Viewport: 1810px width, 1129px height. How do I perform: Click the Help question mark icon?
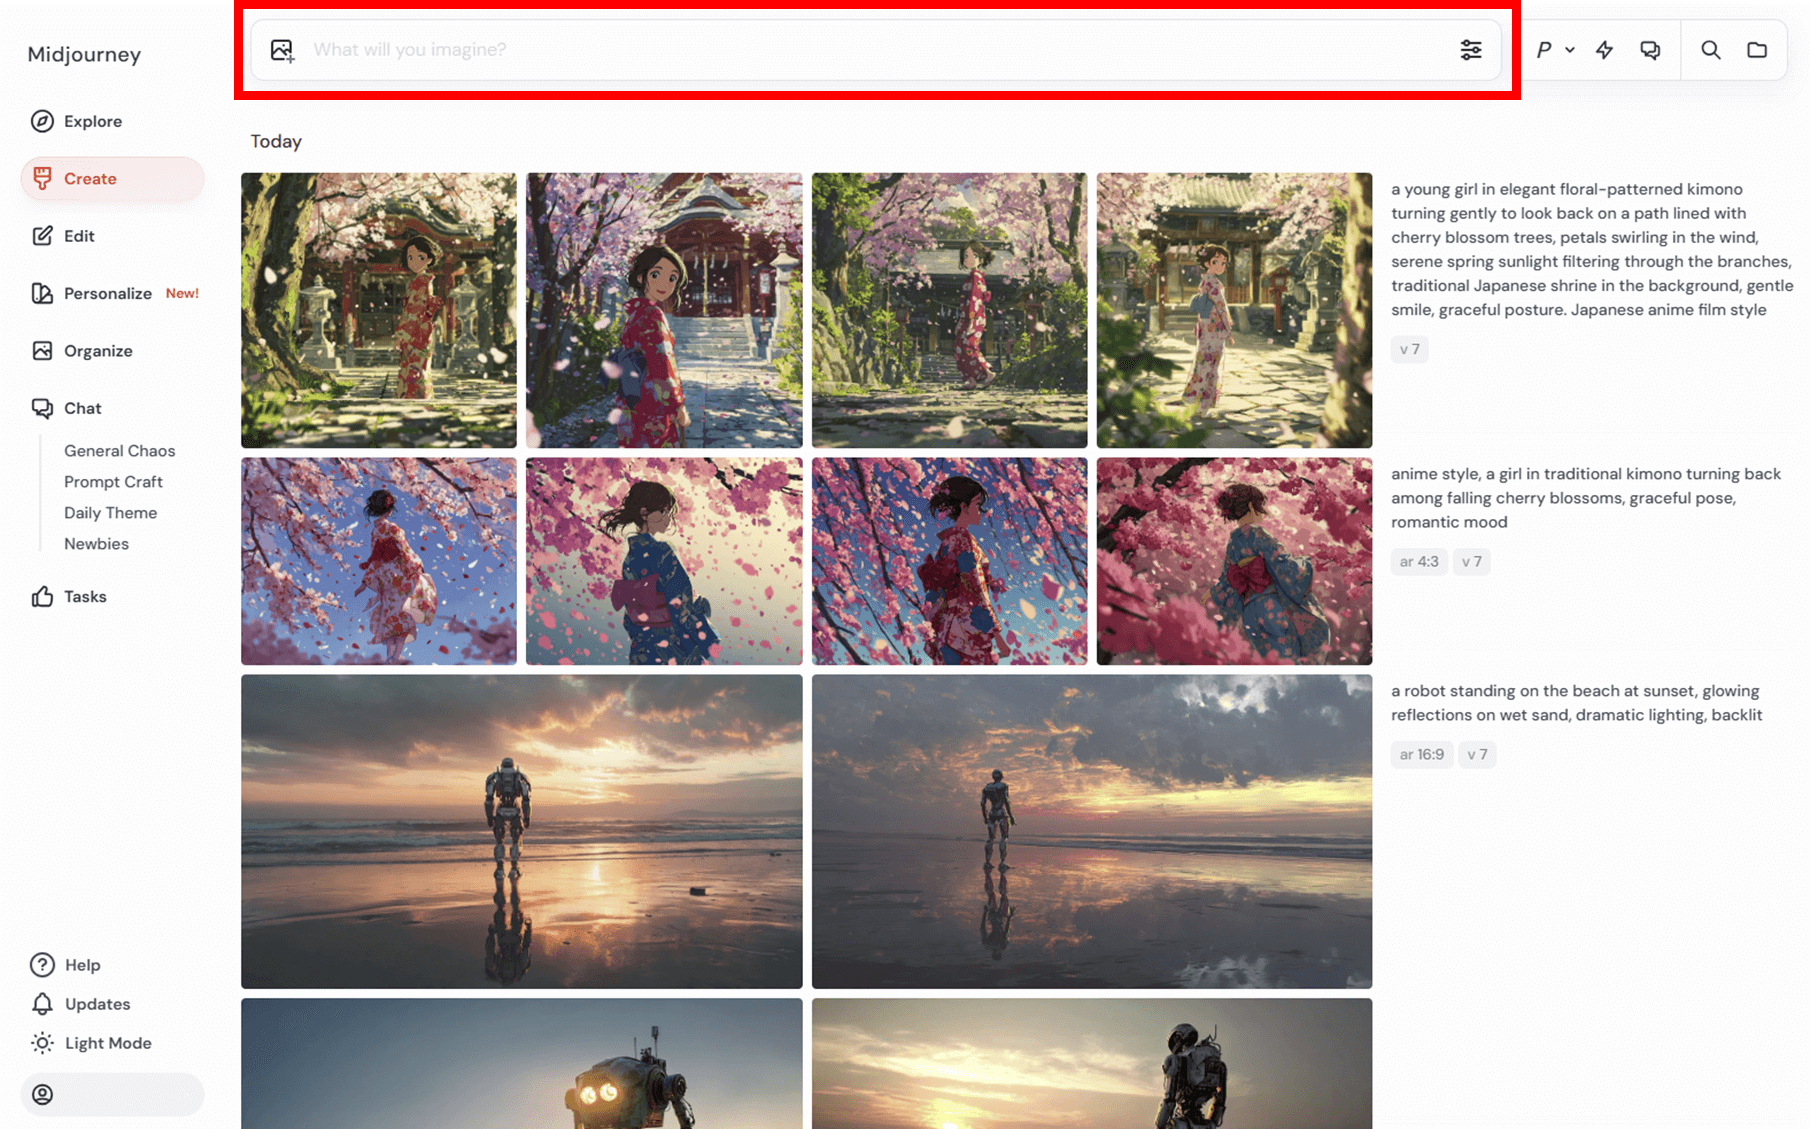(42, 965)
